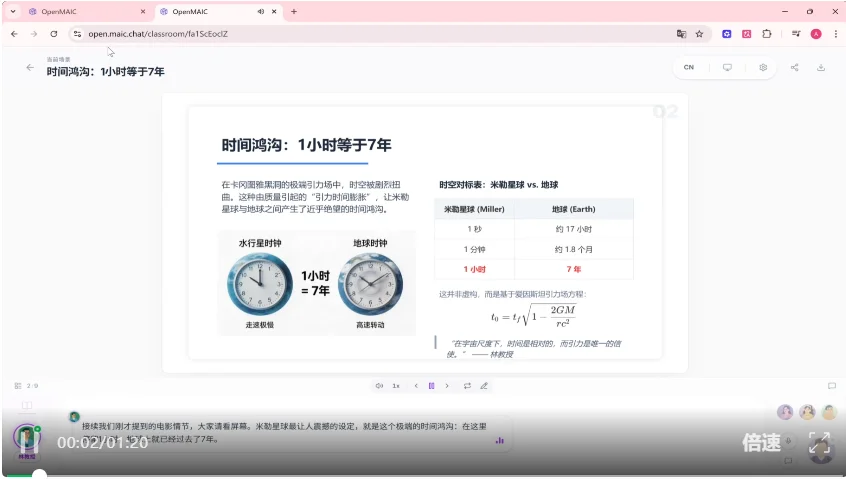Reload the page with the refresh icon

coord(53,33)
